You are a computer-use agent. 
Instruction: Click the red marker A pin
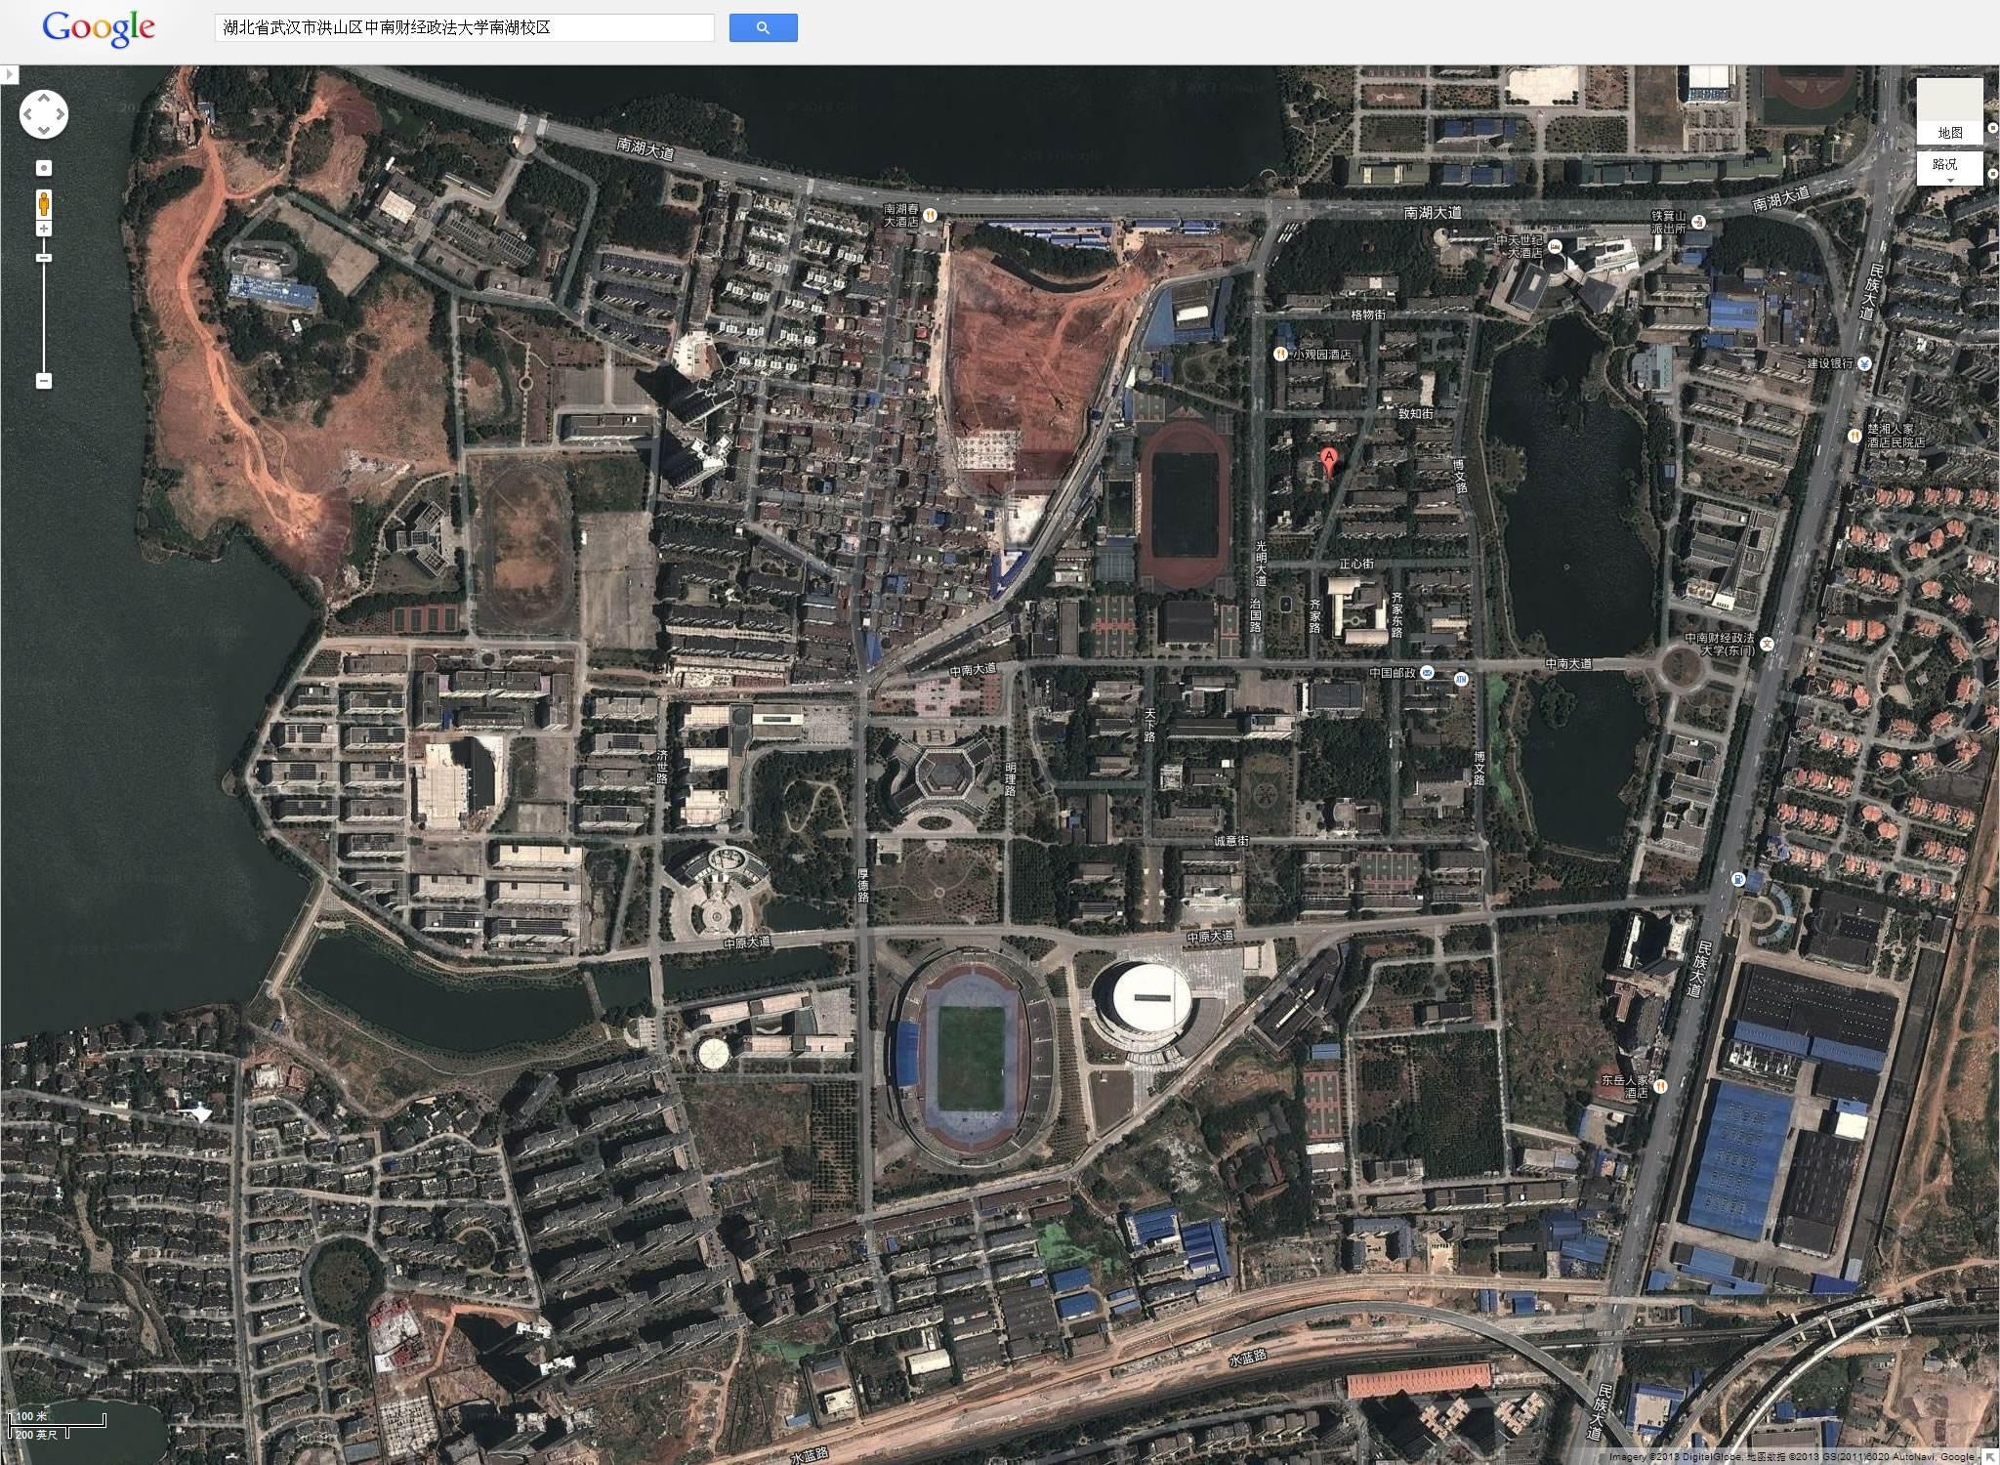(1328, 460)
